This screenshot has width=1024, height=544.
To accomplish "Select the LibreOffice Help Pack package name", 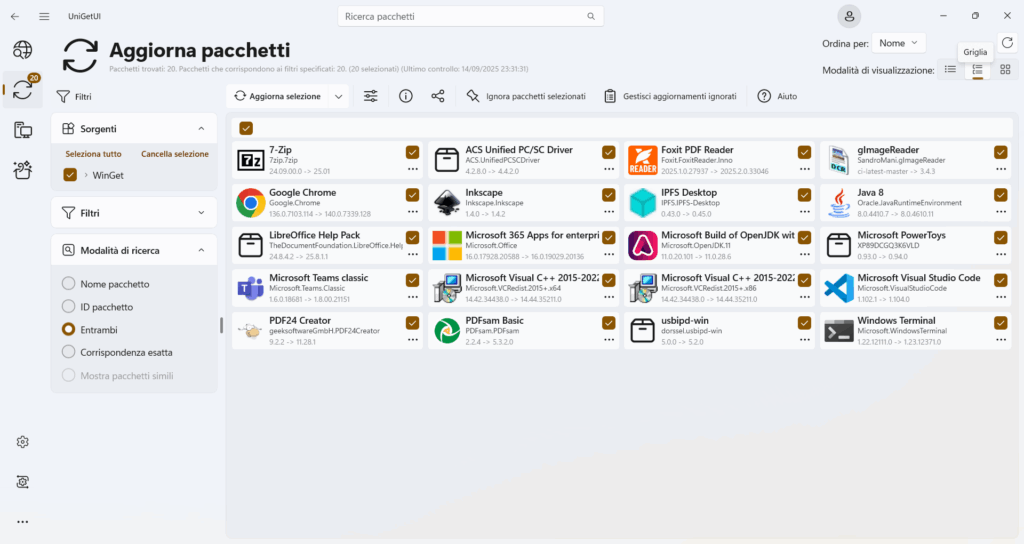I will coord(315,235).
